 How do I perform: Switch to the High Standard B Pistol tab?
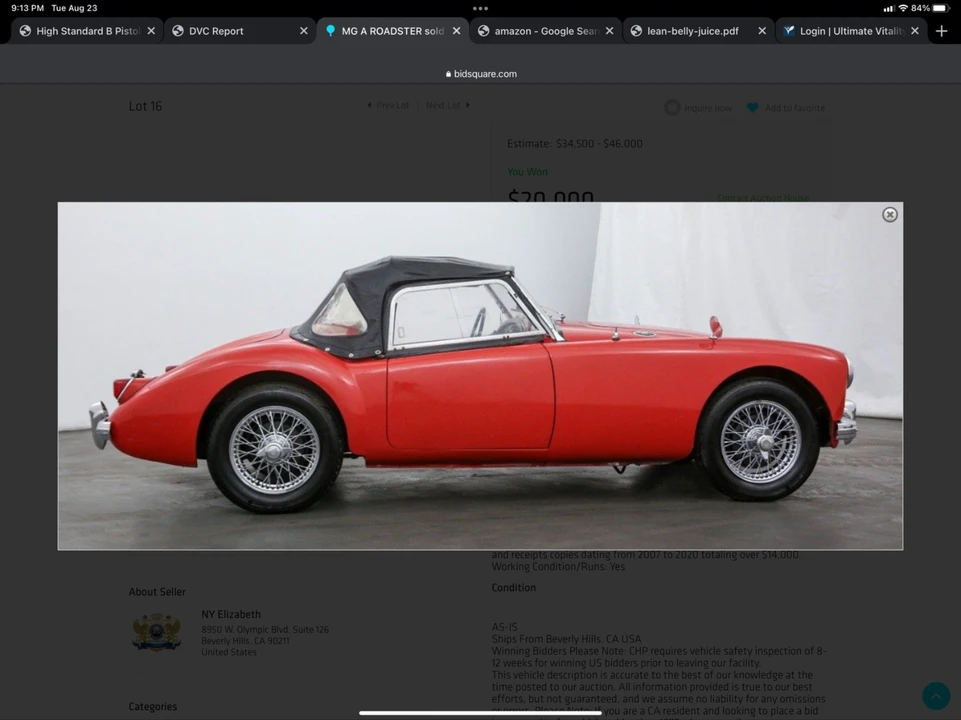tap(88, 31)
